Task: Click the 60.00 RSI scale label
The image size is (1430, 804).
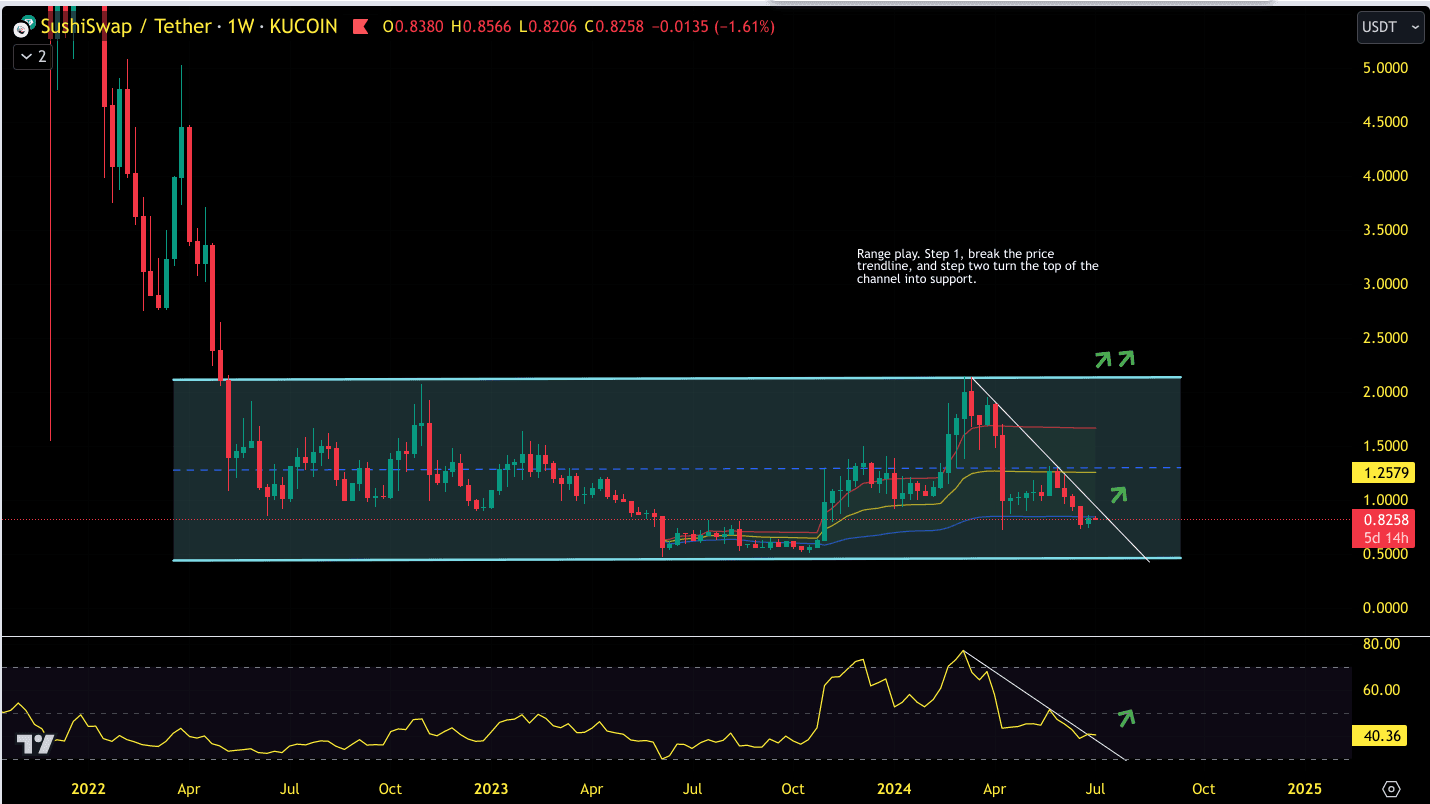Action: pos(1380,690)
